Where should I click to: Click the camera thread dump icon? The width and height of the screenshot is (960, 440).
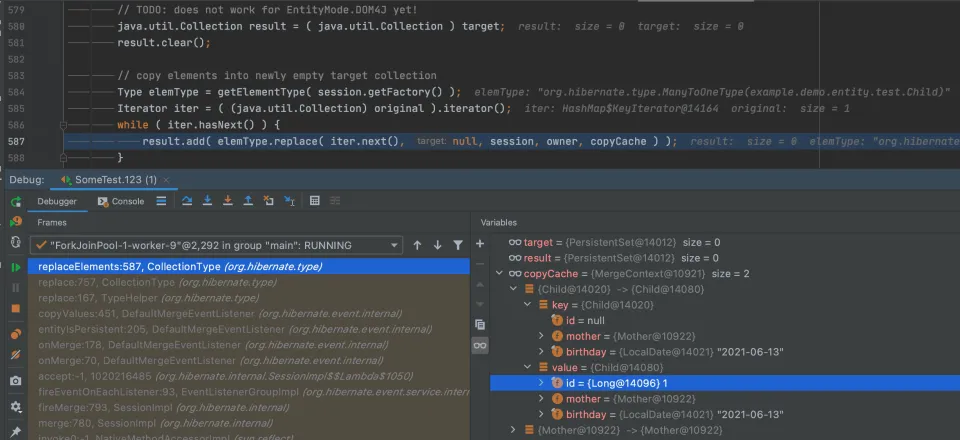(x=16, y=381)
